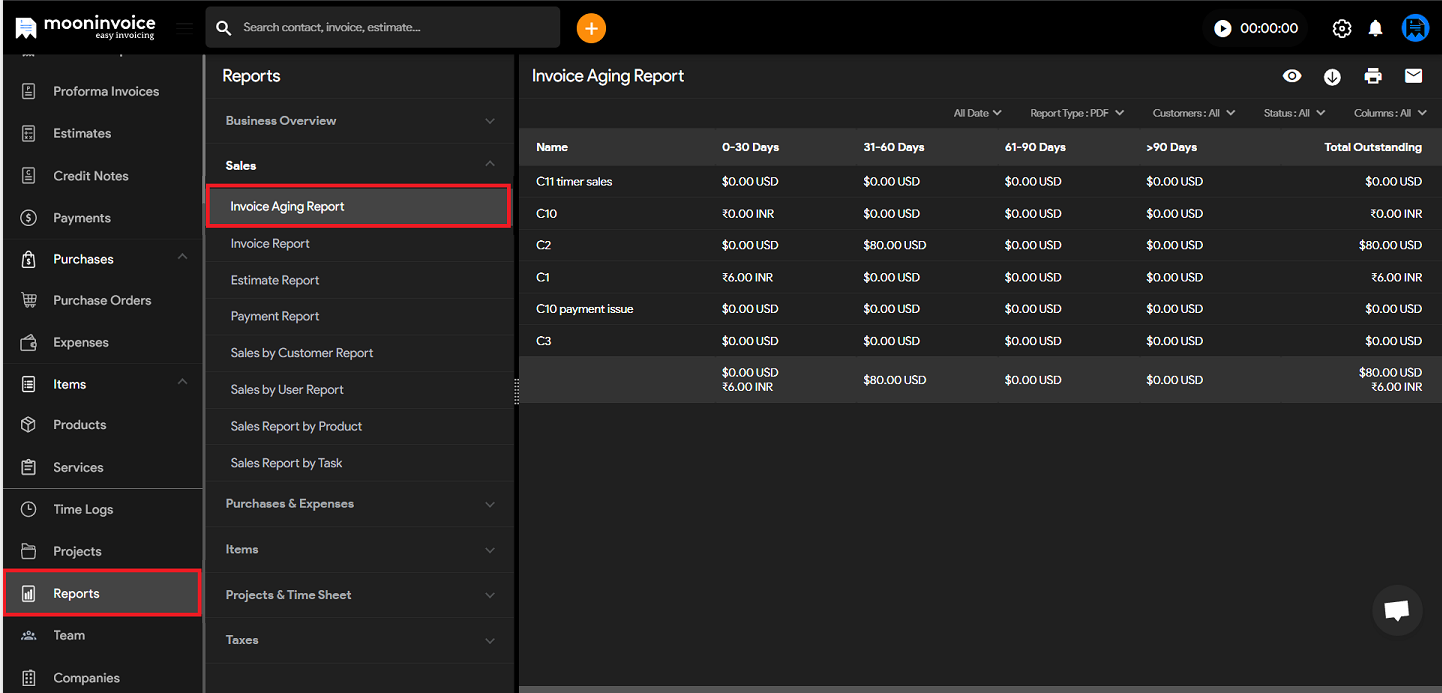Select Payment Report in the list

pyautogui.click(x=275, y=316)
